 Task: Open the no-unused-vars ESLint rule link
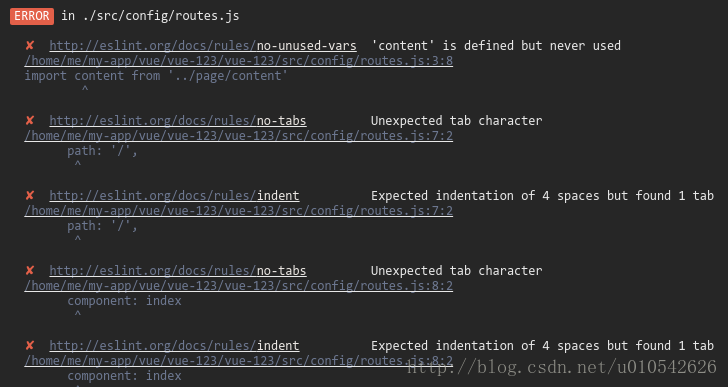[203, 46]
